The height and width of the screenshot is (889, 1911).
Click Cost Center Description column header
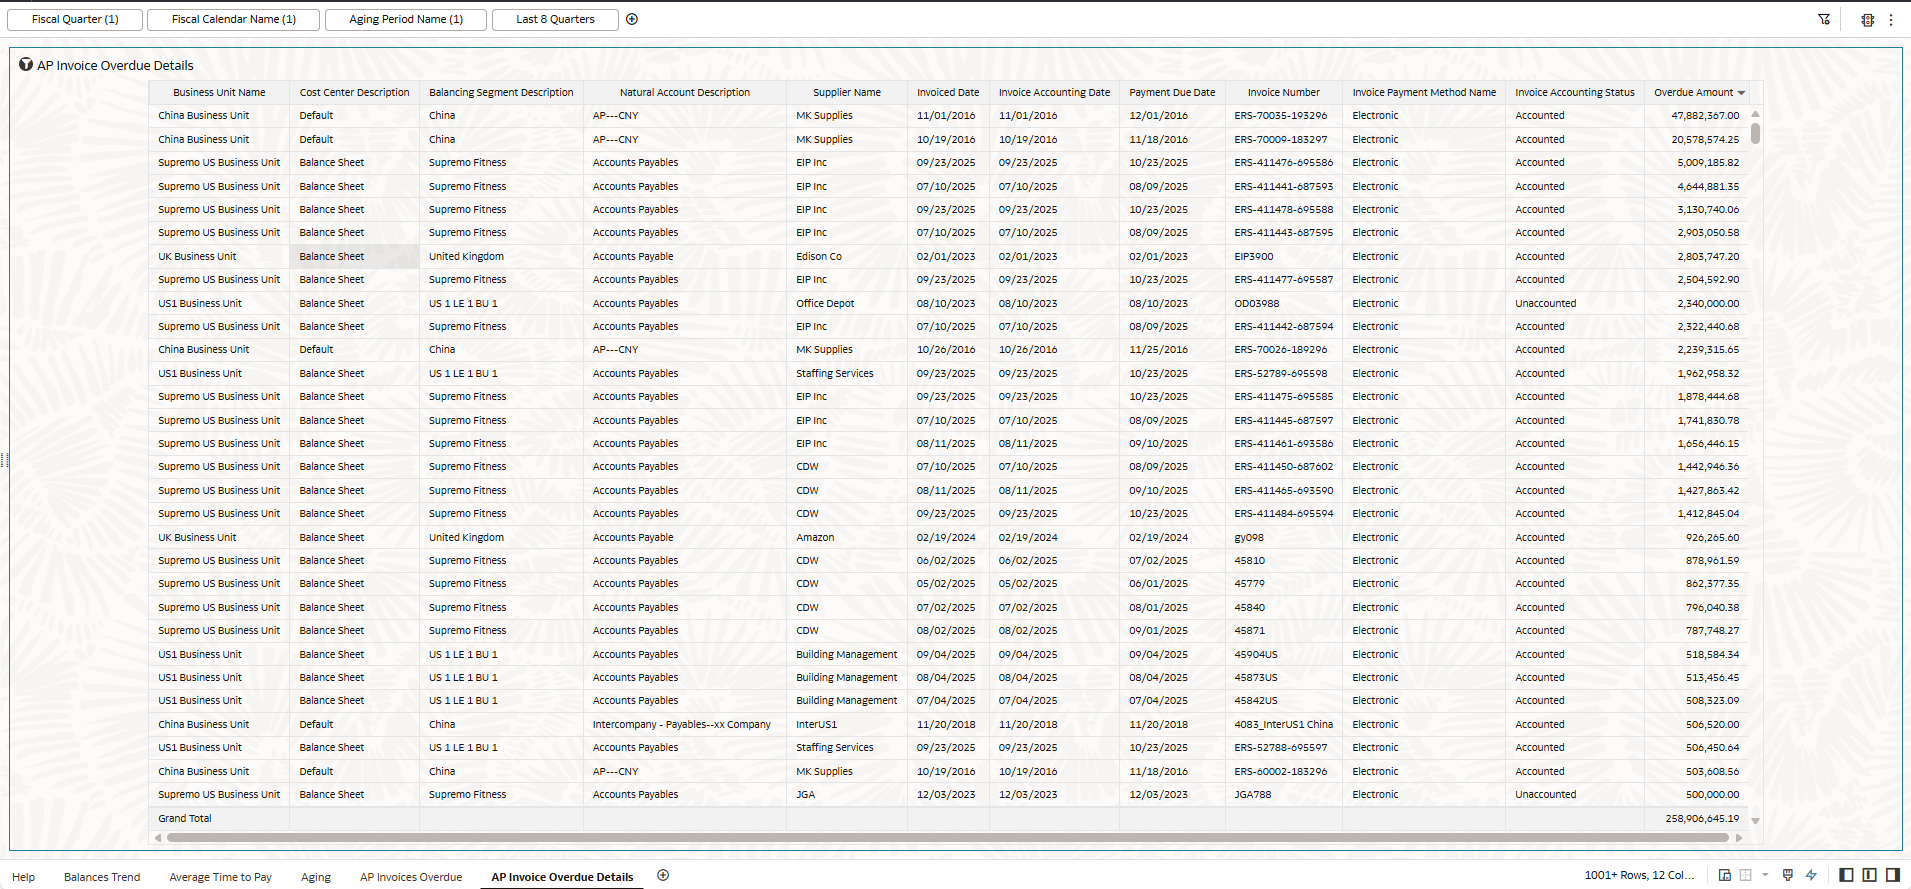(x=354, y=92)
